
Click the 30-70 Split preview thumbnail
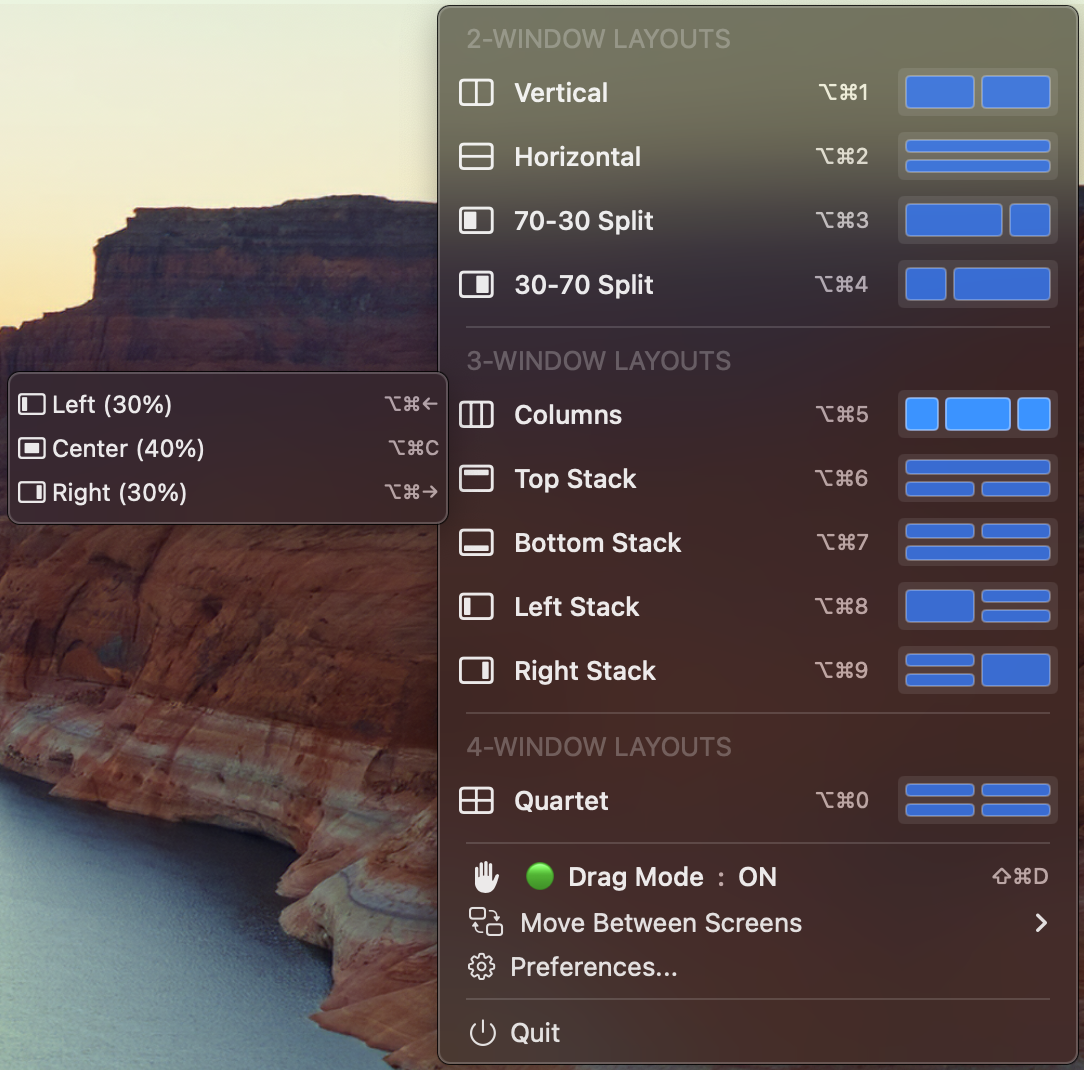point(978,284)
